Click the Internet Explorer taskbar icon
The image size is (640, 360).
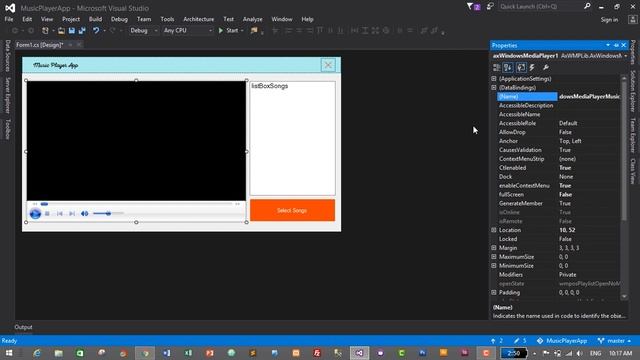[37, 353]
